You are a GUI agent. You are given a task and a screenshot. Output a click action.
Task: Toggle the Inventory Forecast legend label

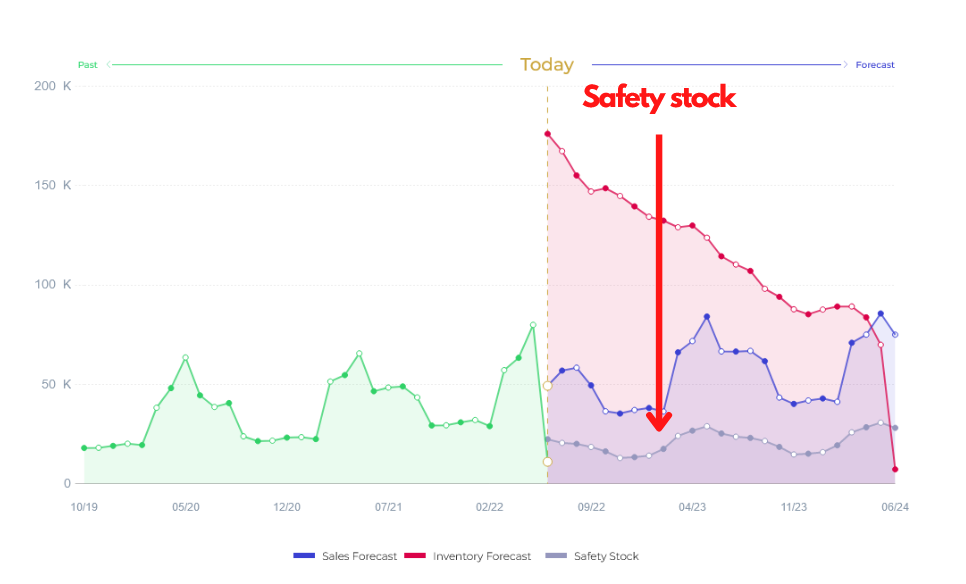482,556
